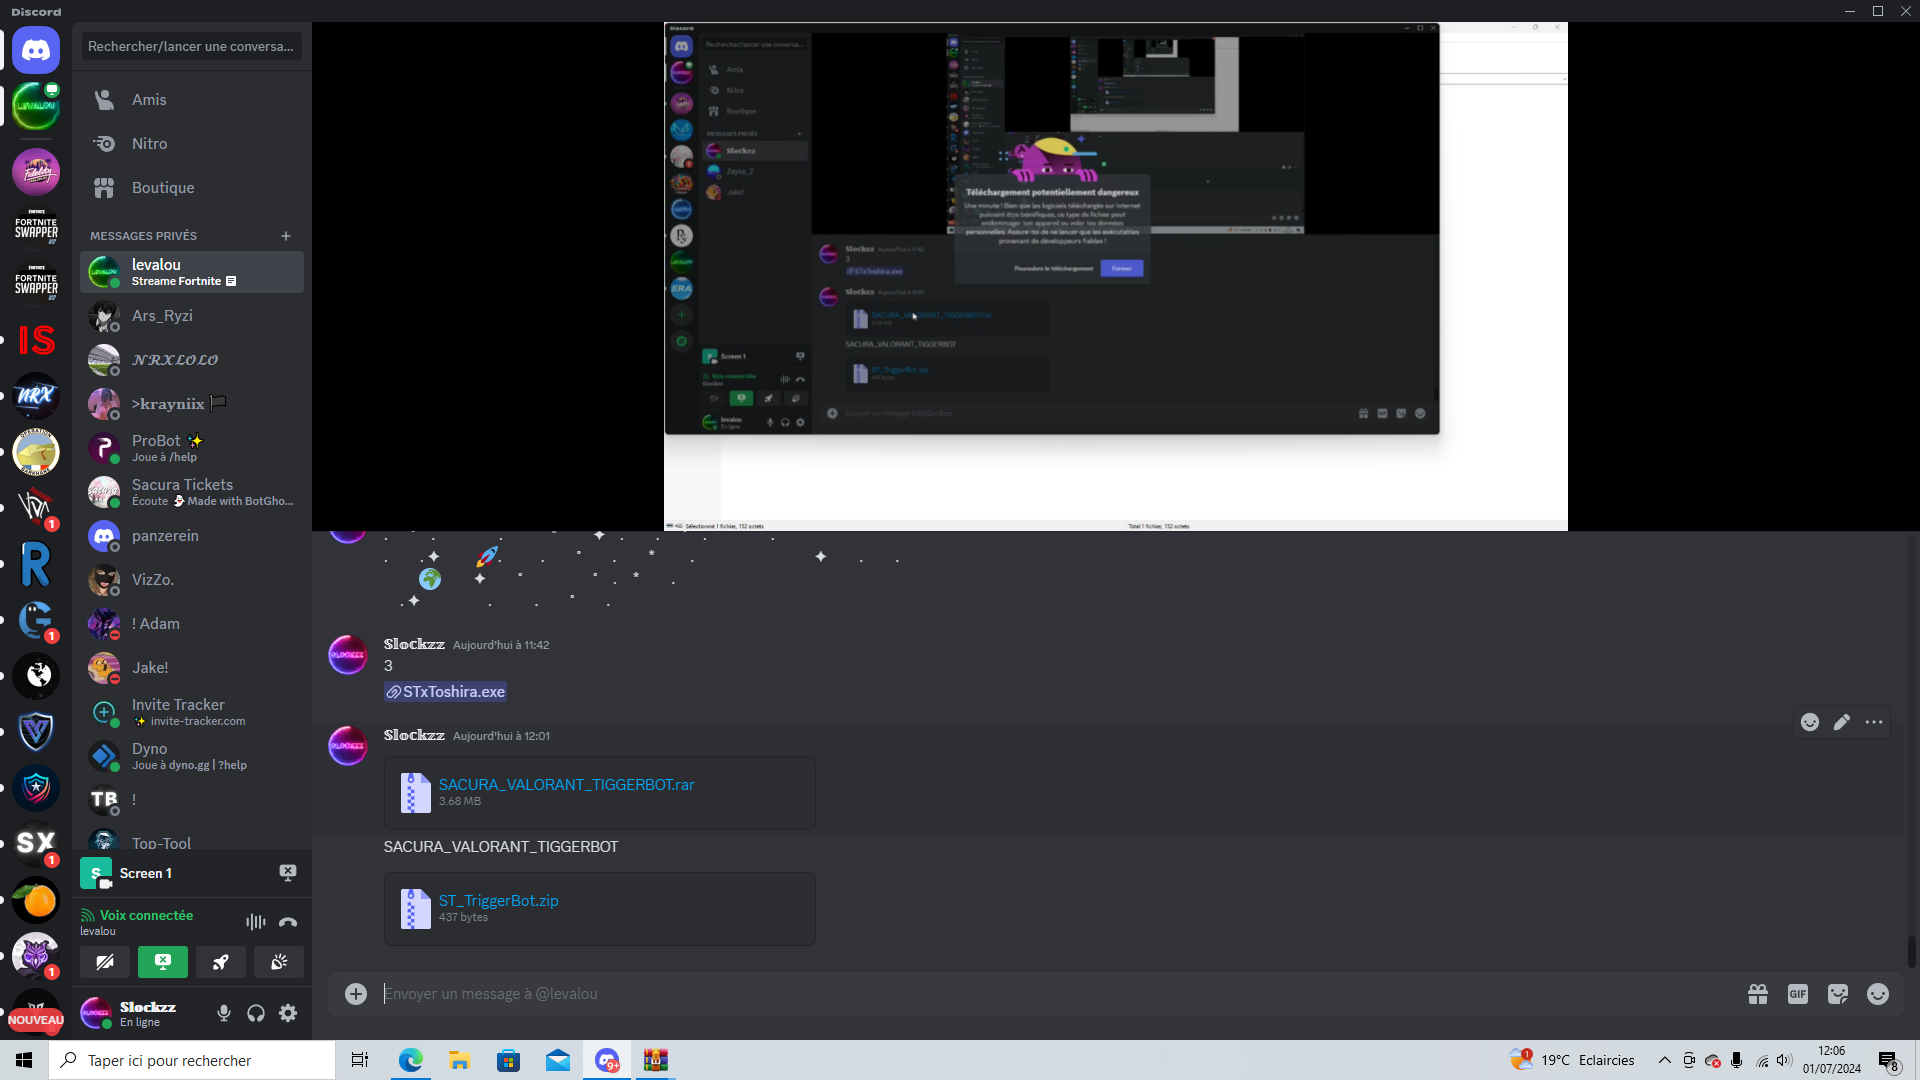
Task: Open File Explorer from taskbar
Action: (459, 1060)
